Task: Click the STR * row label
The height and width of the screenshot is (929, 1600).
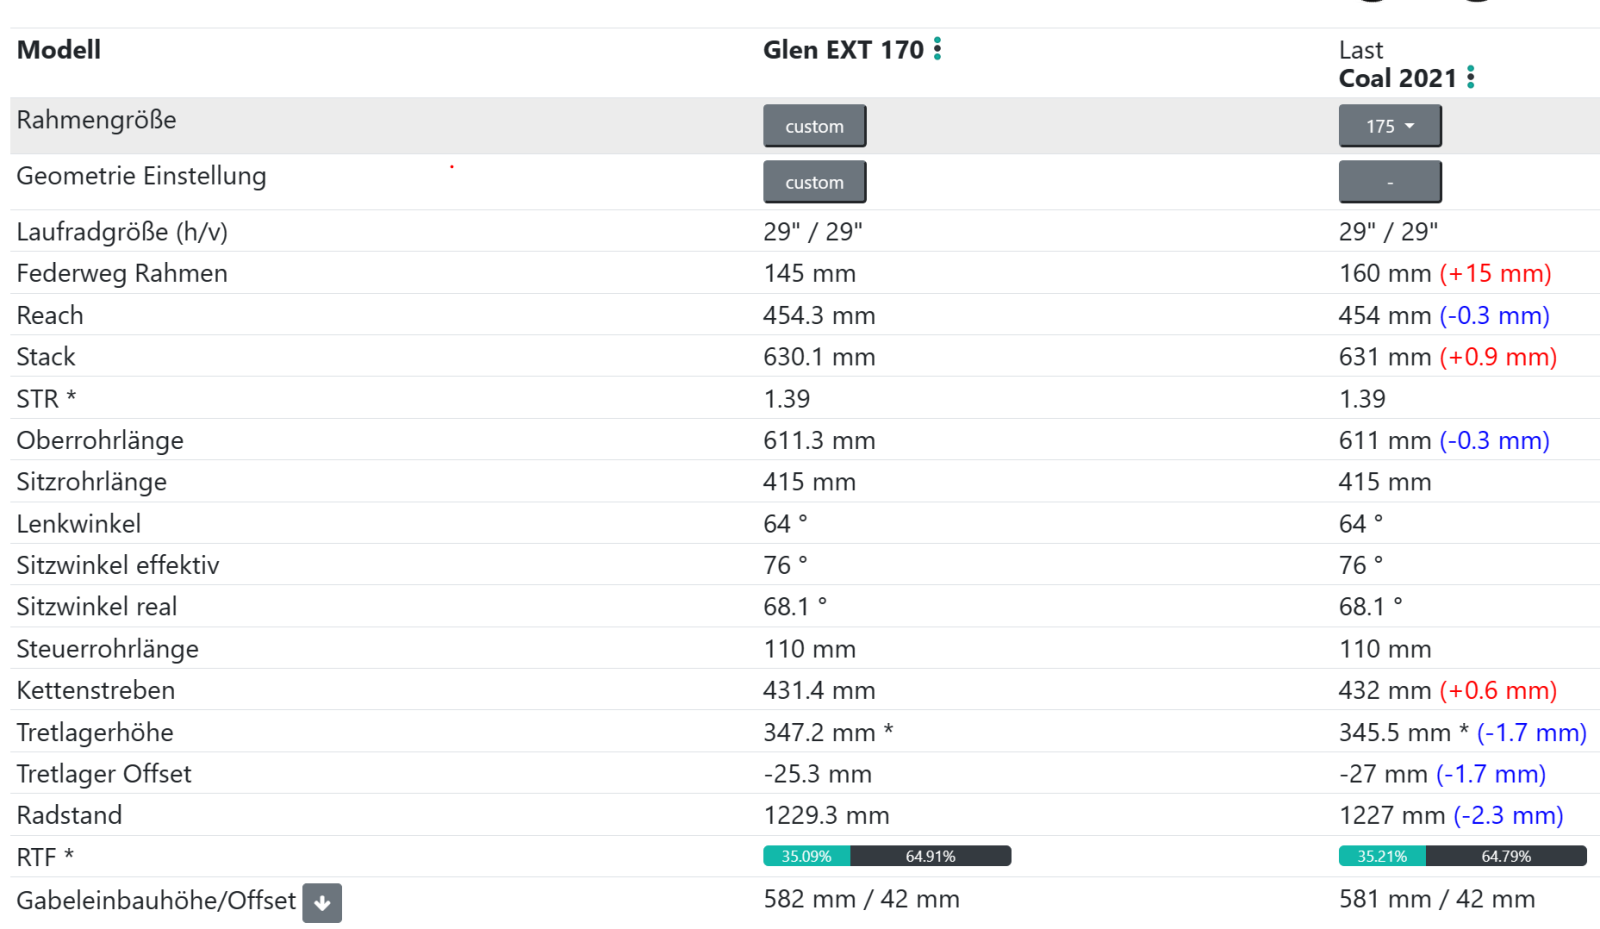Action: point(46,399)
